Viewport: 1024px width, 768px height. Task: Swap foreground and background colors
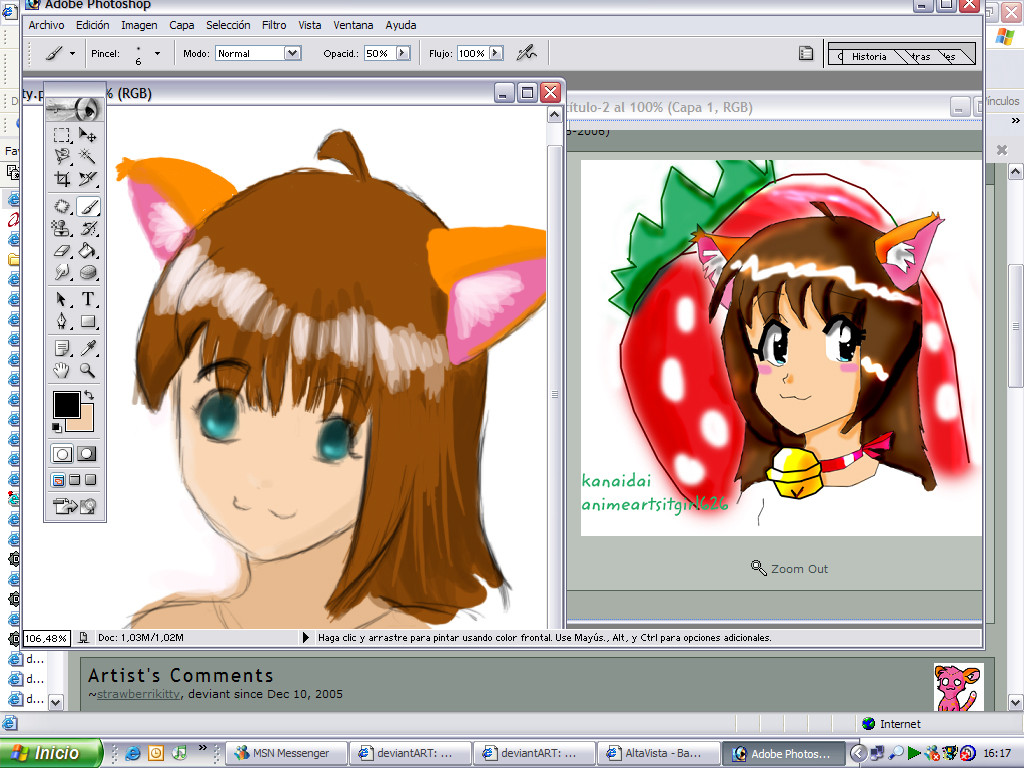pos(89,395)
